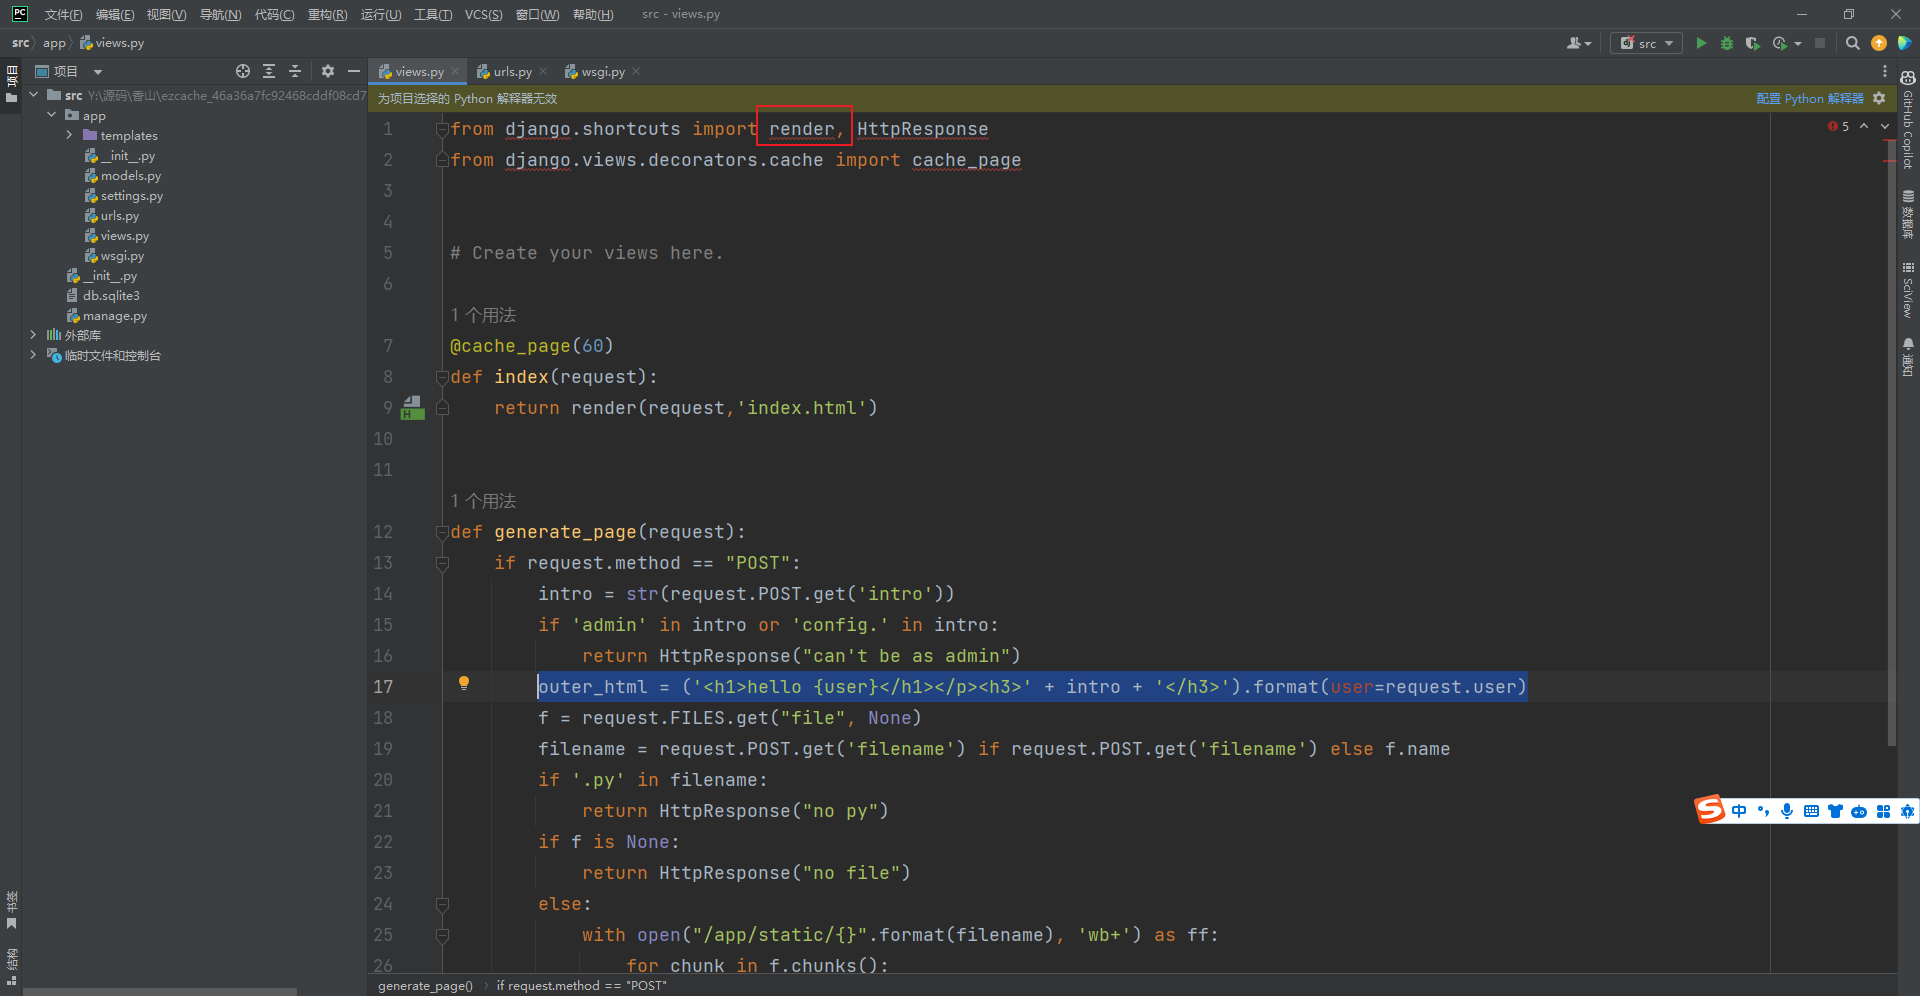Screen dimensions: 1920x996
Task: Click the Project panel horizontal scrollbar
Action: coord(160,992)
